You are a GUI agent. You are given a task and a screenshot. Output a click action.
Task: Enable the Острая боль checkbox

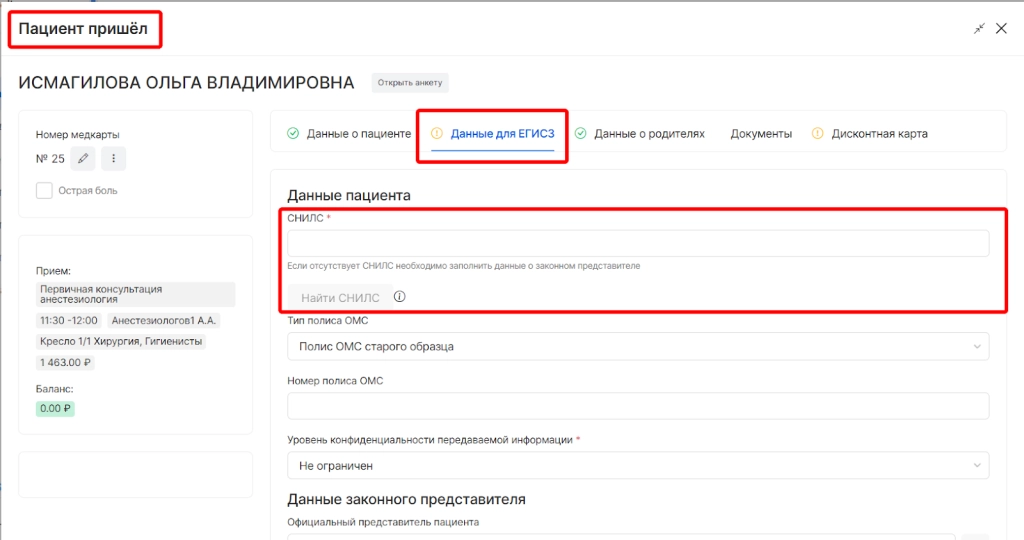click(x=44, y=190)
